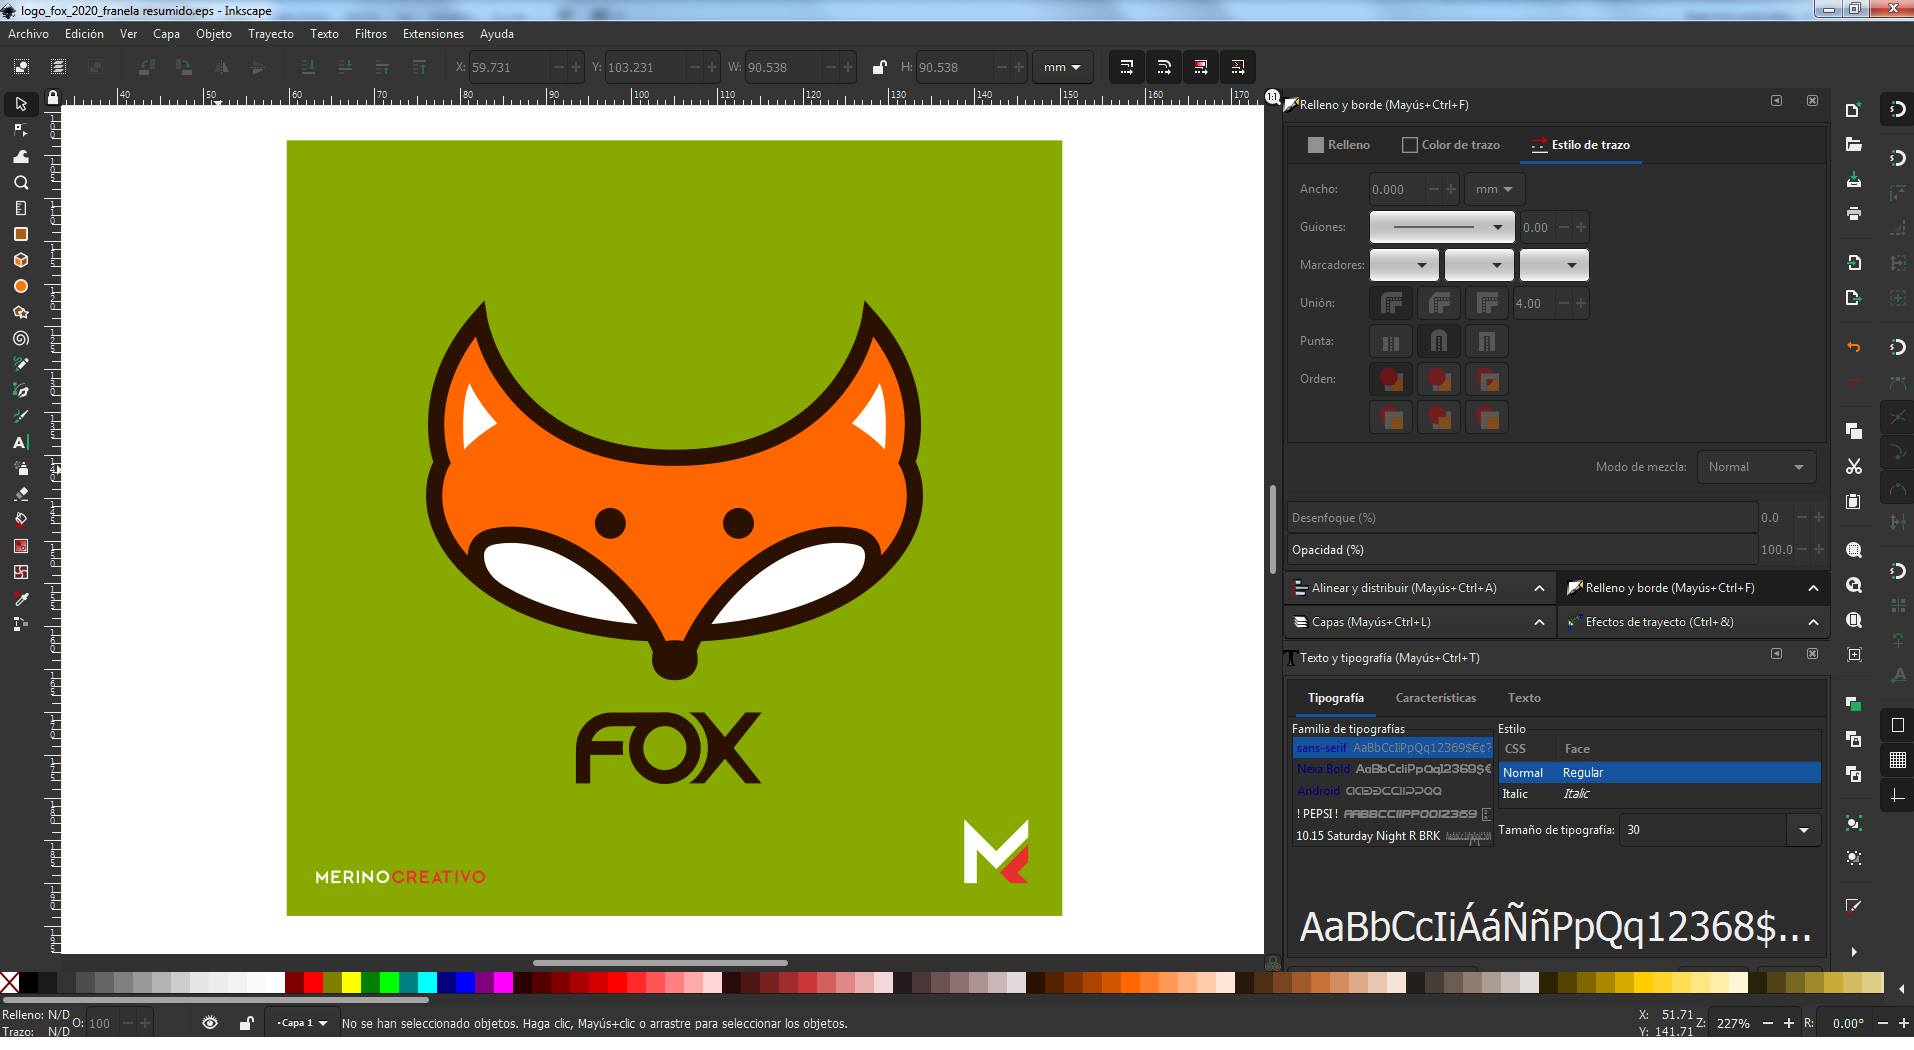Open the Archivo menu
This screenshot has width=1914, height=1050.
28,34
